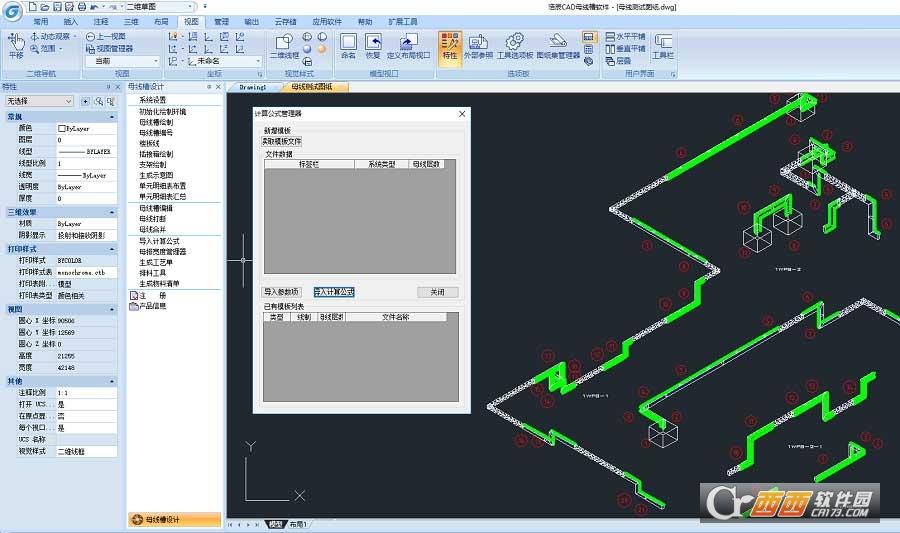Click the 浩辰CAD application logo button

(13, 10)
